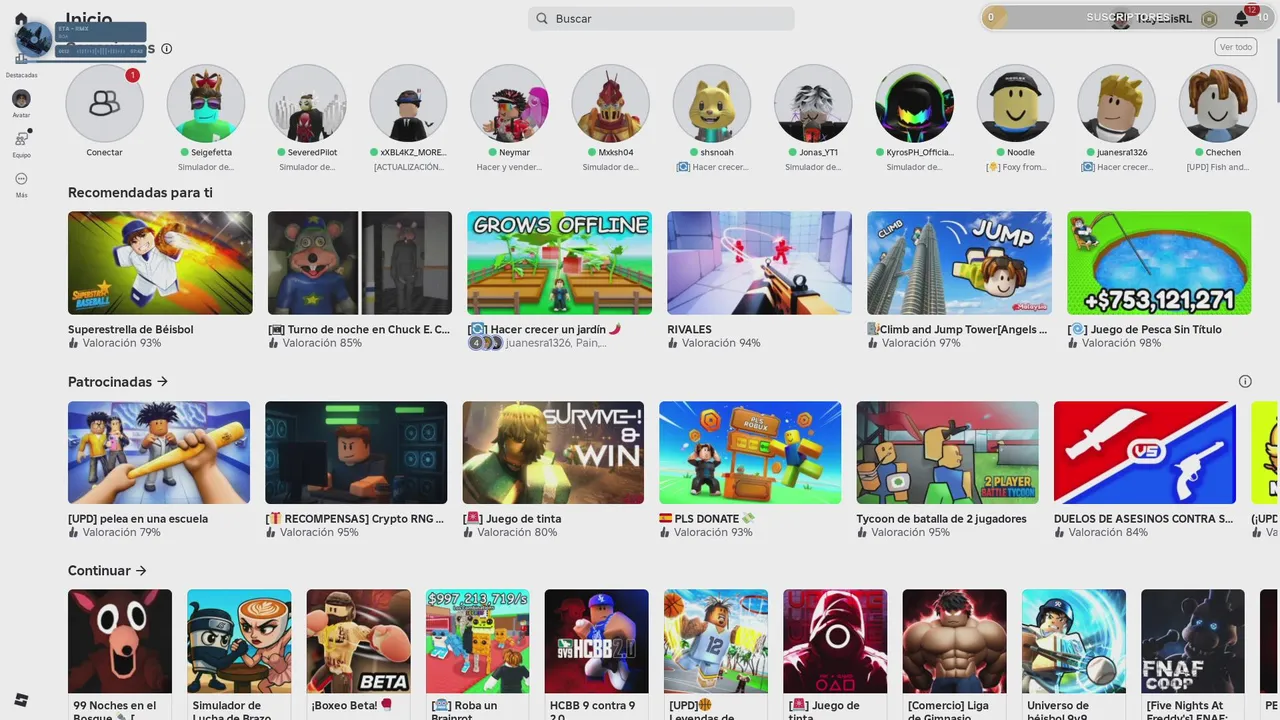Click the Roblox logo icon at sidebar bottom
This screenshot has width=1280, height=720.
click(21, 700)
